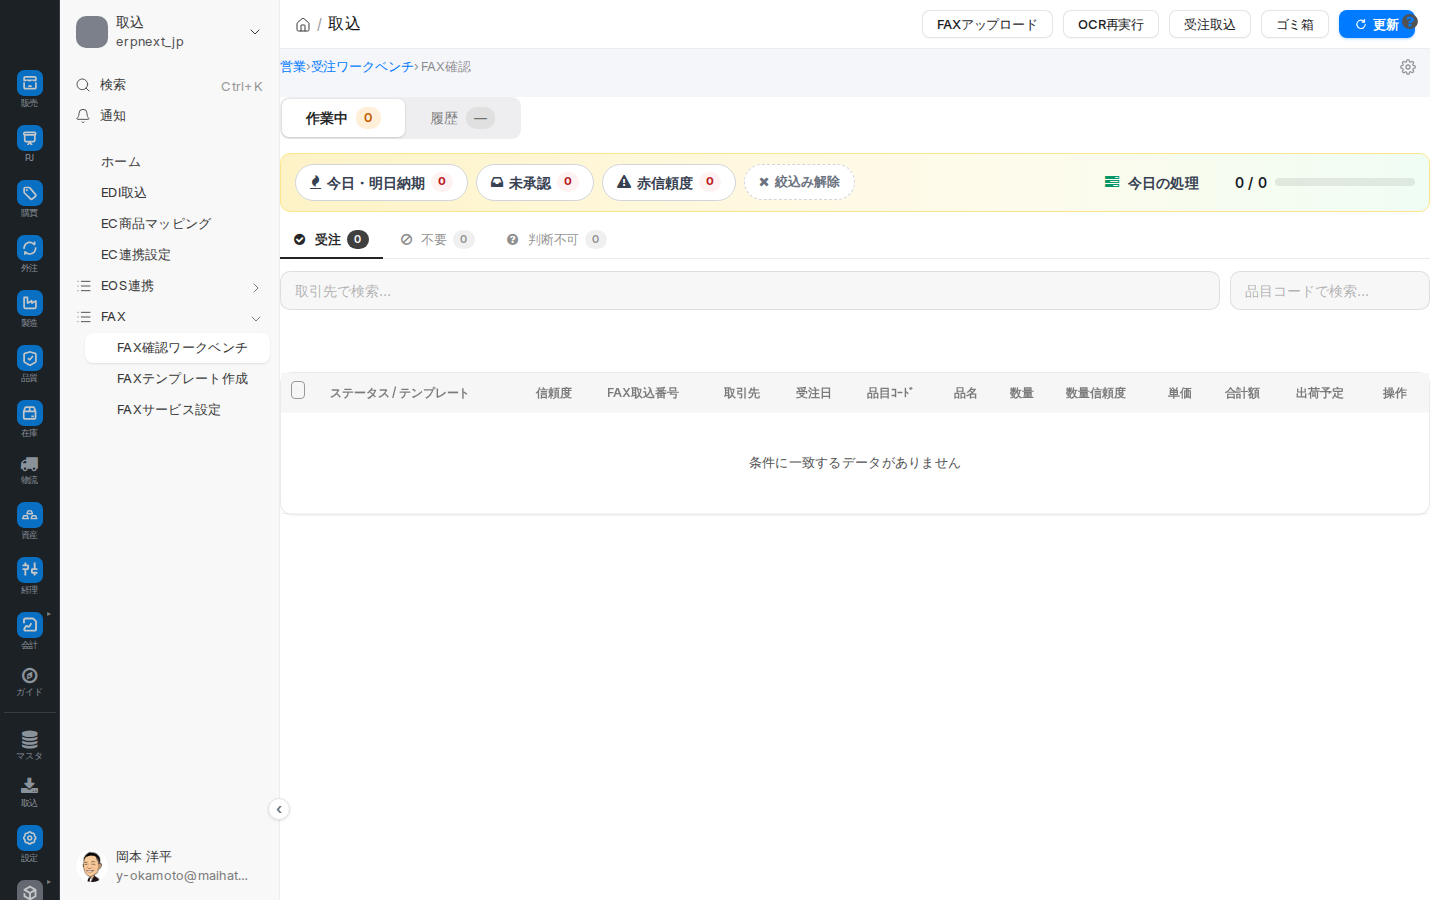Click the blue 更新 refresh button
Viewport: 1440px width, 900px height.
click(x=1377, y=24)
